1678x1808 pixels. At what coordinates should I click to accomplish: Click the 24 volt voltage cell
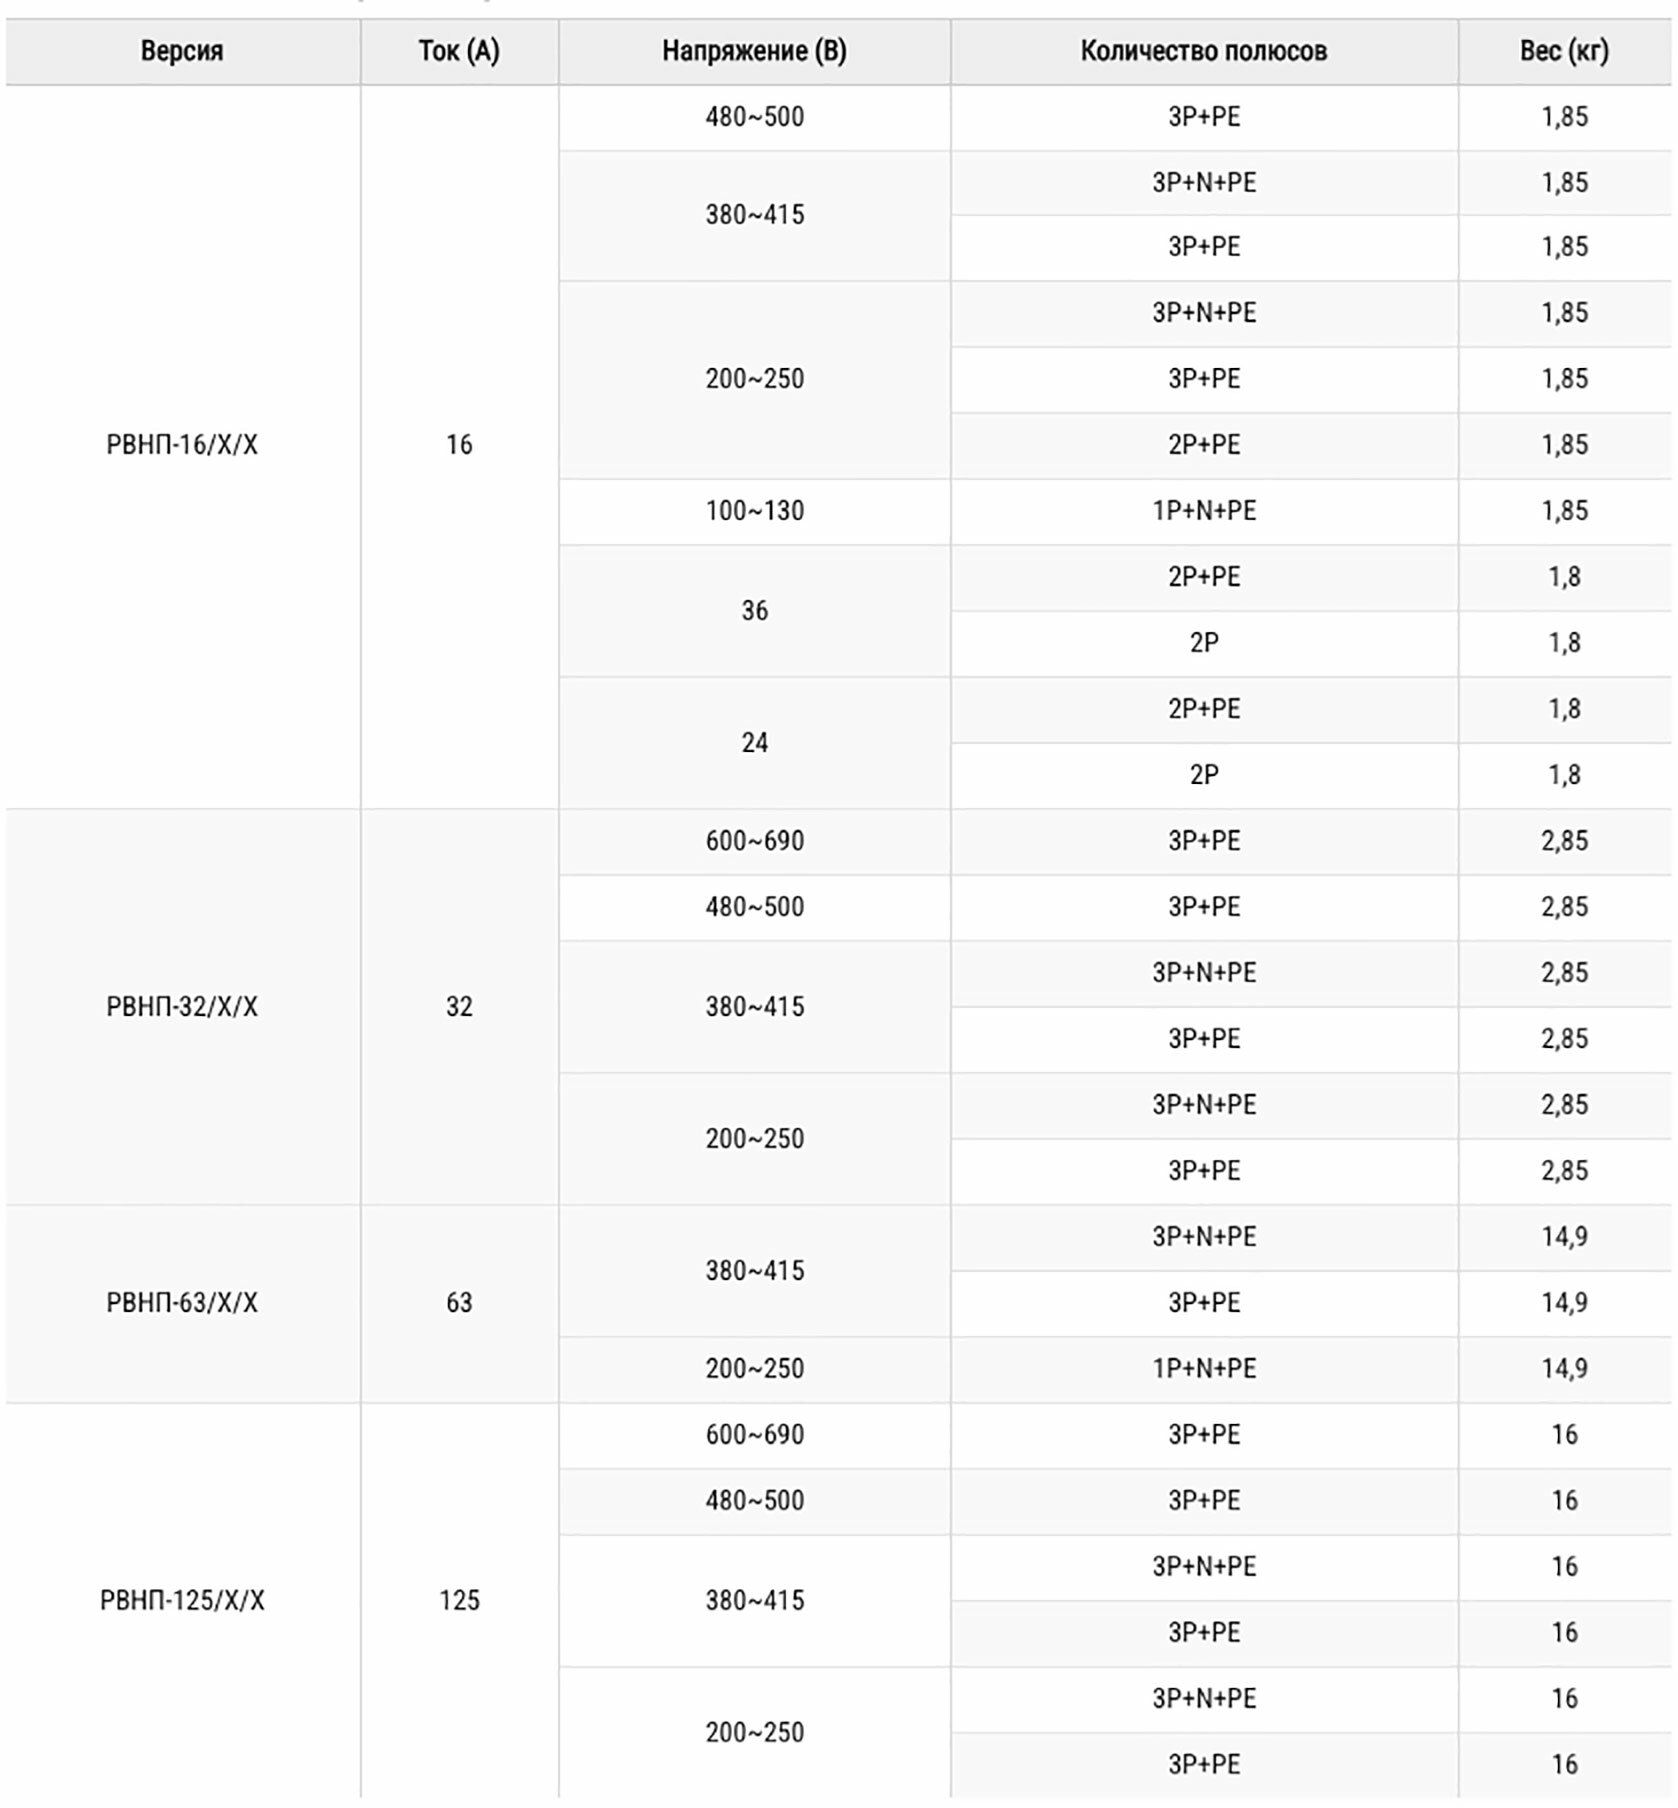pyautogui.click(x=754, y=743)
